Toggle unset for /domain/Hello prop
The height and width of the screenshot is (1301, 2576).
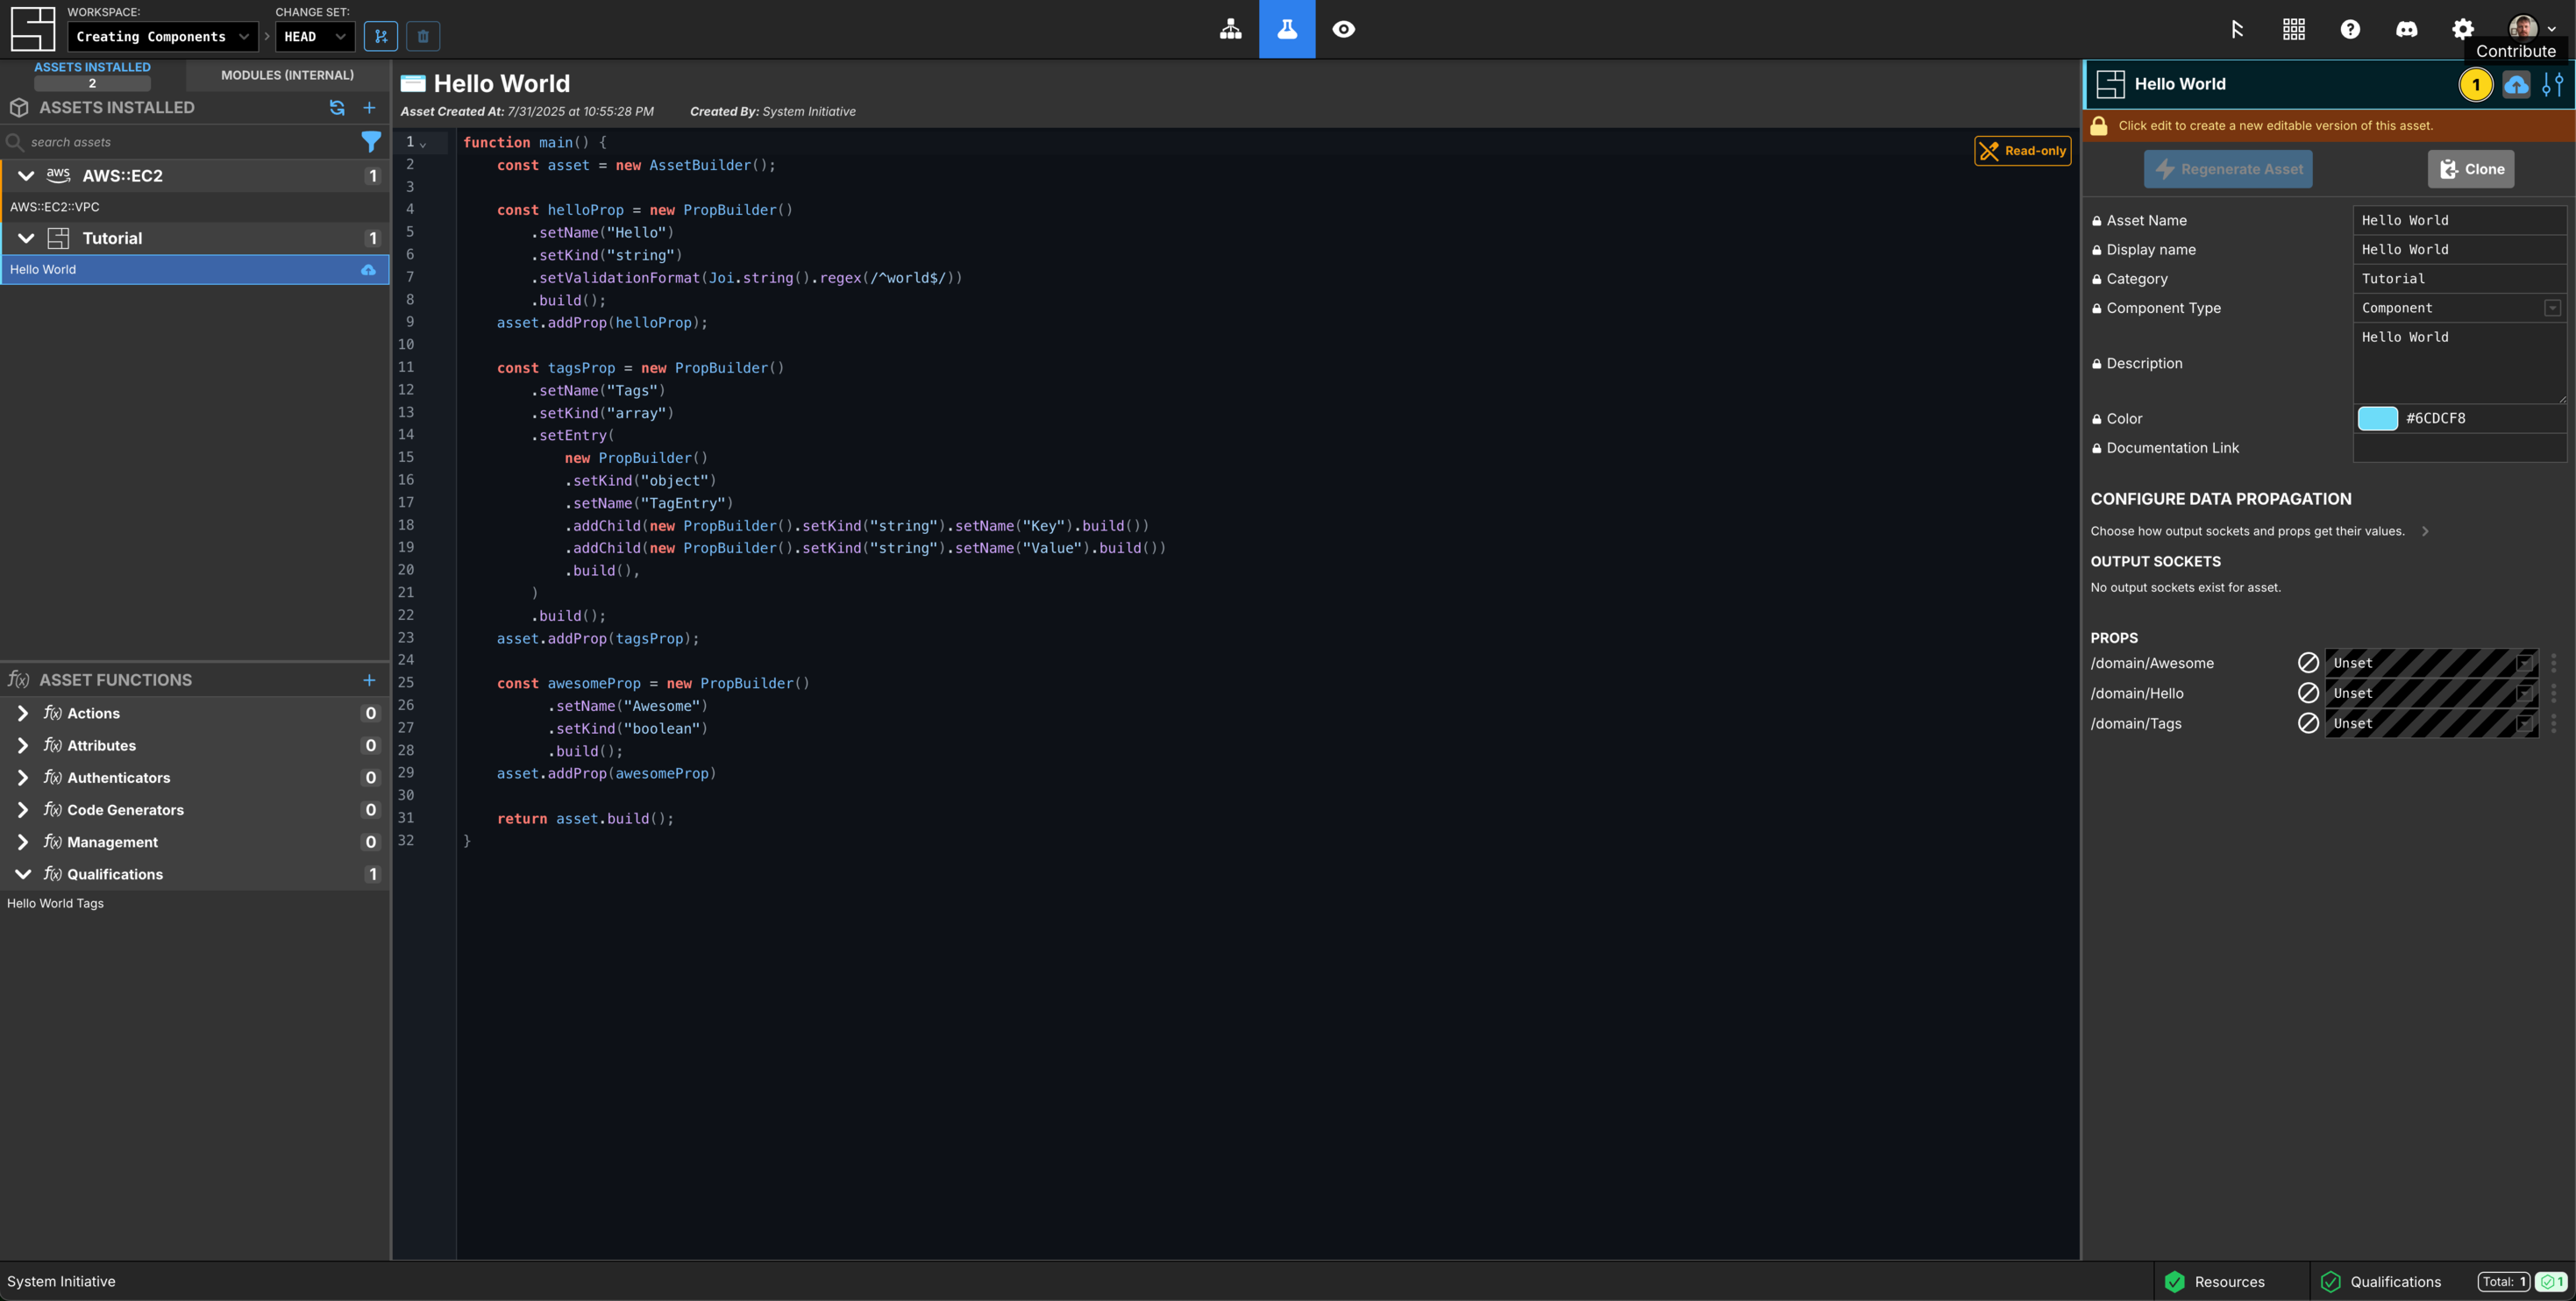tap(2308, 693)
